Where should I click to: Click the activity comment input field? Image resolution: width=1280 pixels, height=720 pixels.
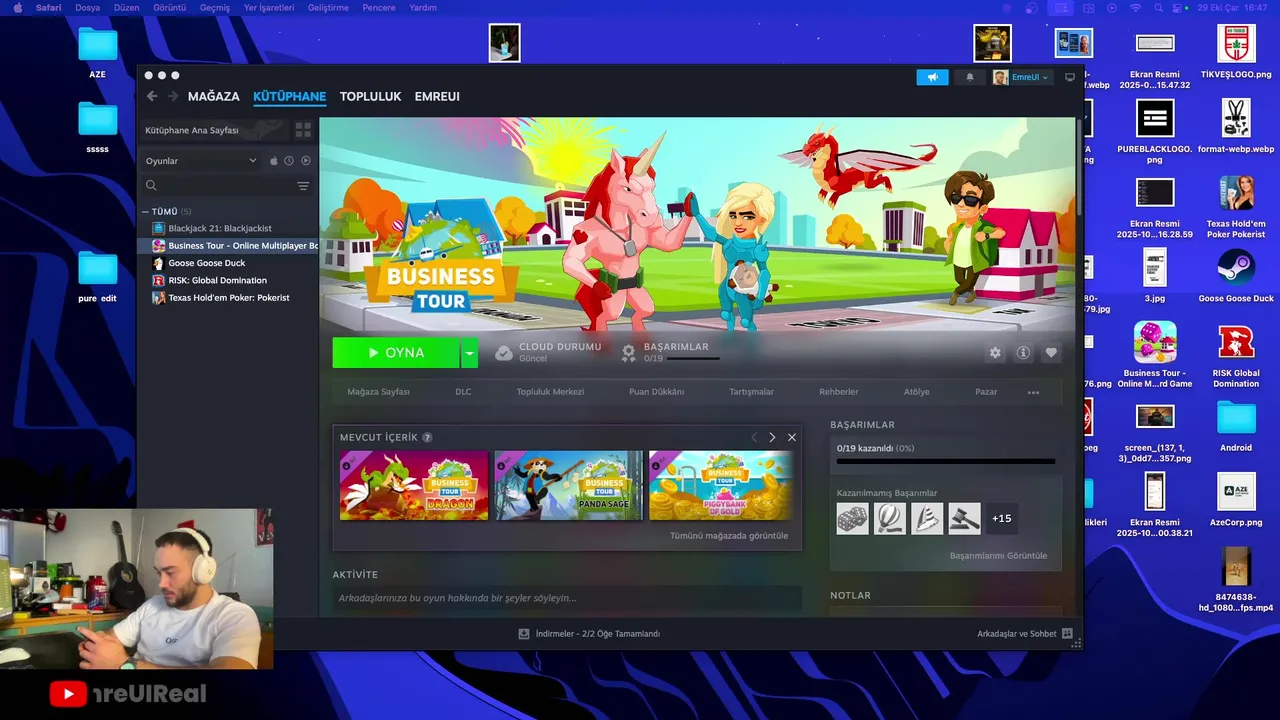click(x=567, y=598)
